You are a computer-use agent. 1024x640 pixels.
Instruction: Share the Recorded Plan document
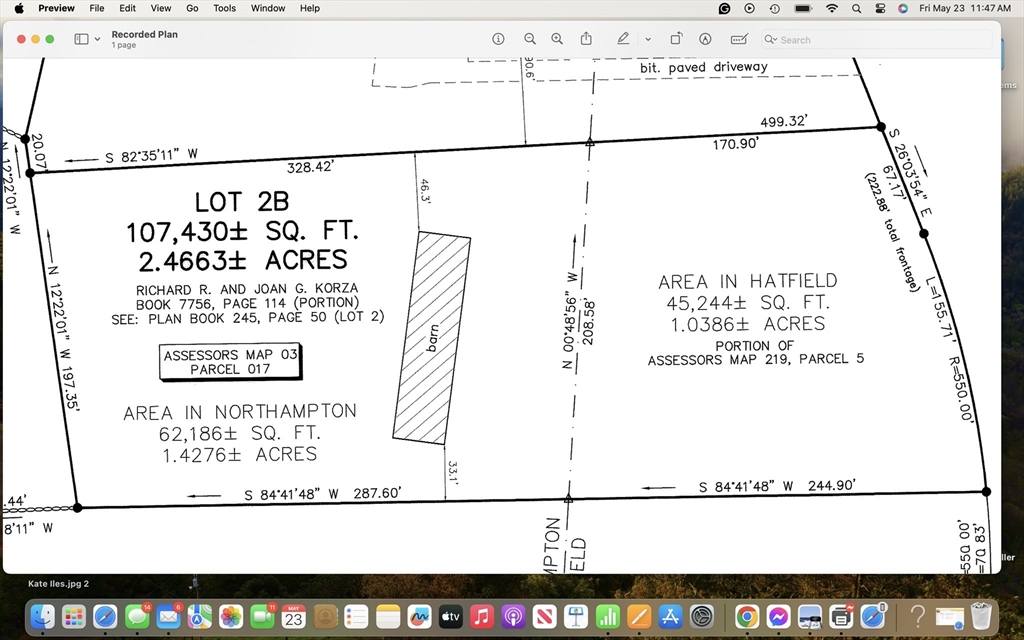tap(586, 39)
